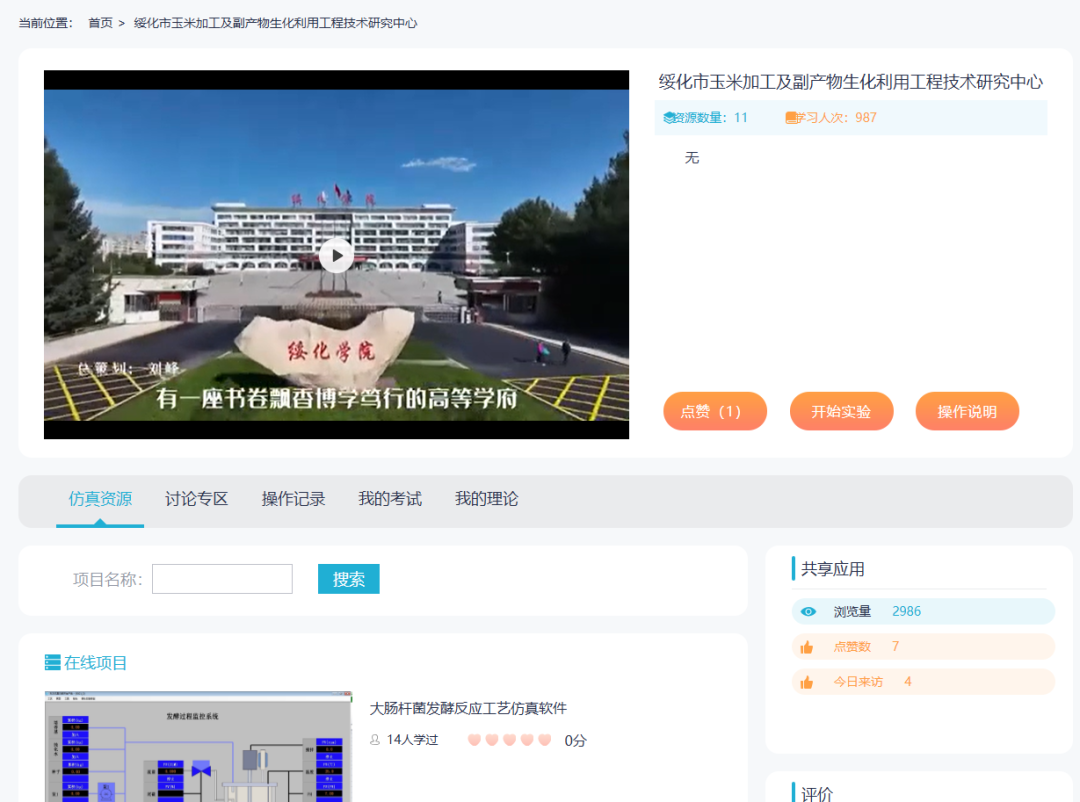The width and height of the screenshot is (1080, 802).
Task: Click 点赞 (1) like button
Action: [714, 411]
